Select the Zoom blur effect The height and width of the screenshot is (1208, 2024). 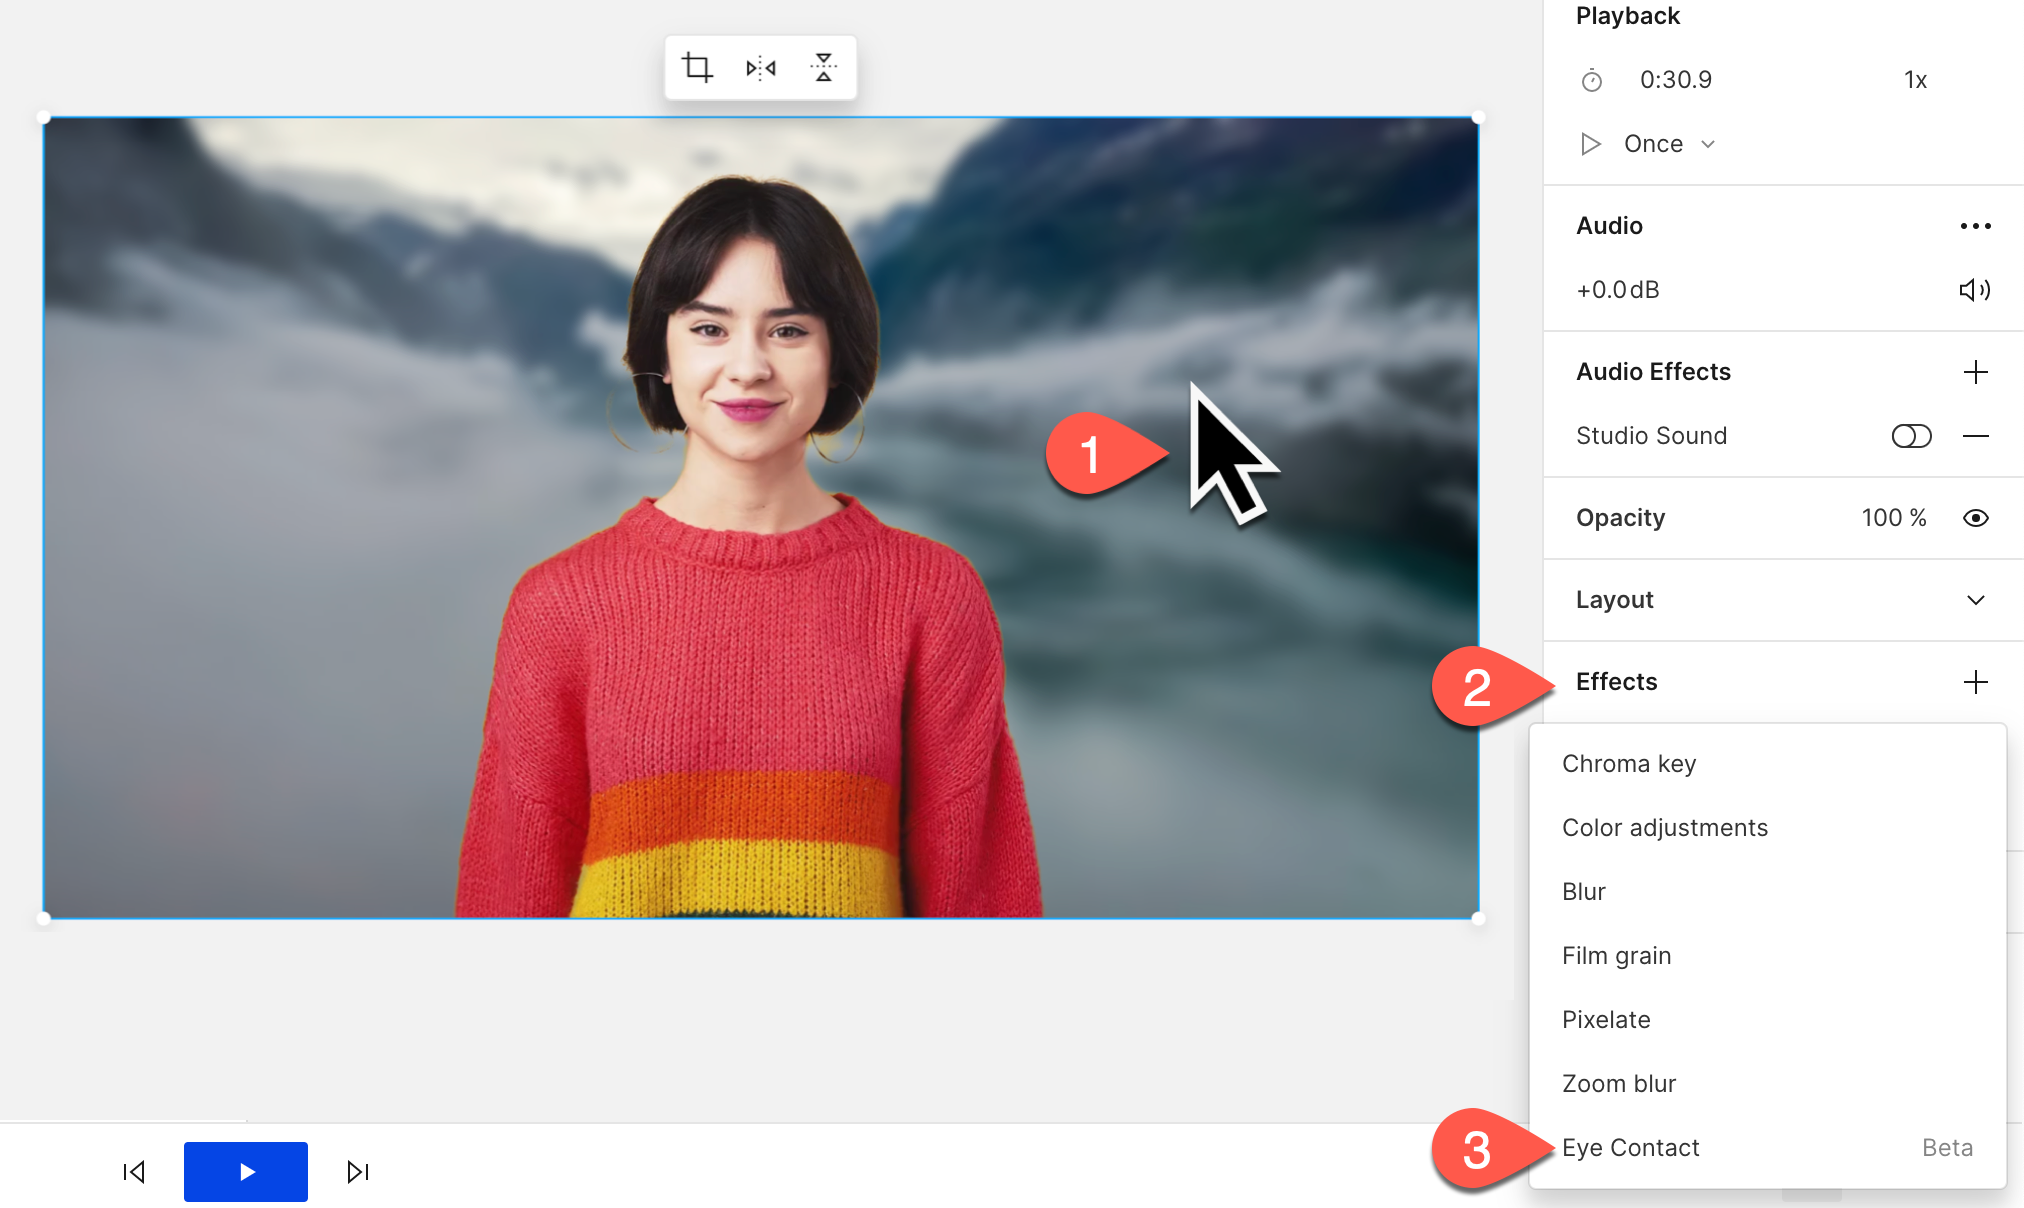click(x=1620, y=1081)
